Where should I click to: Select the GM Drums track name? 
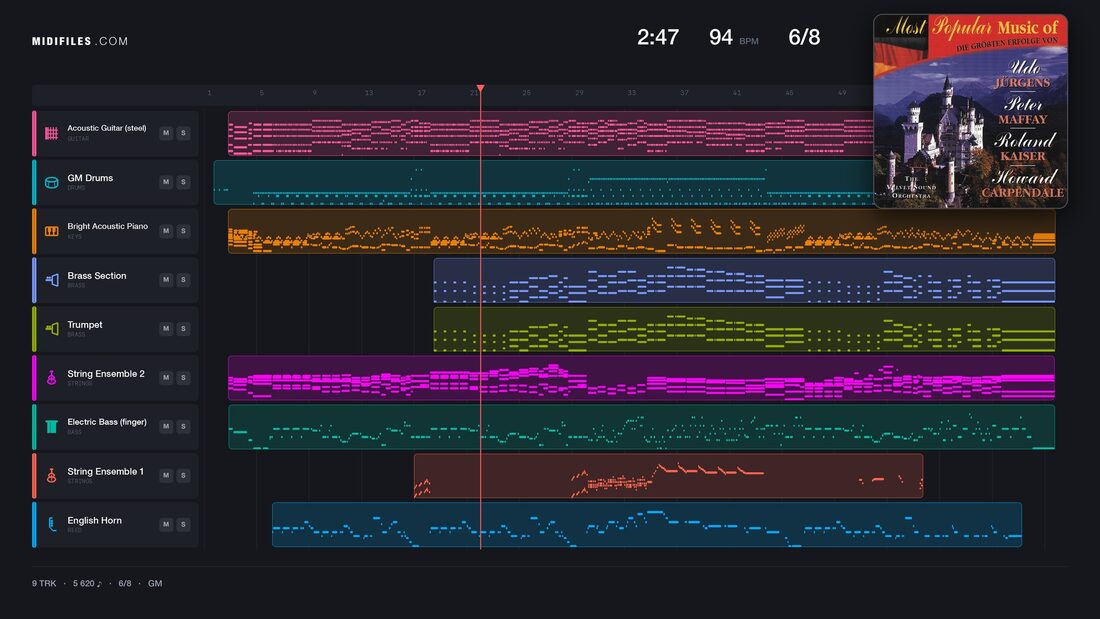[x=90, y=178]
